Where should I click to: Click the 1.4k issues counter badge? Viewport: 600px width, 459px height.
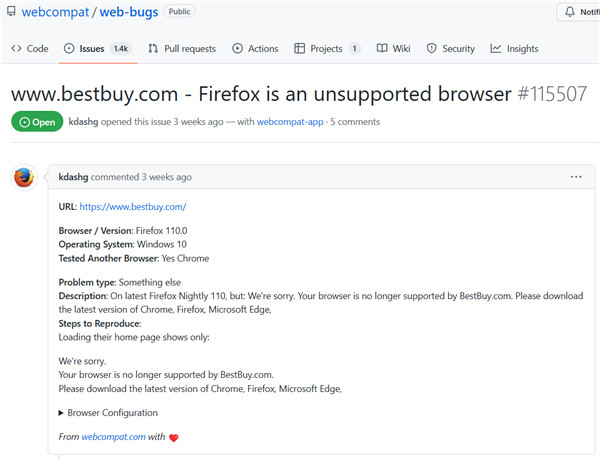[121, 49]
